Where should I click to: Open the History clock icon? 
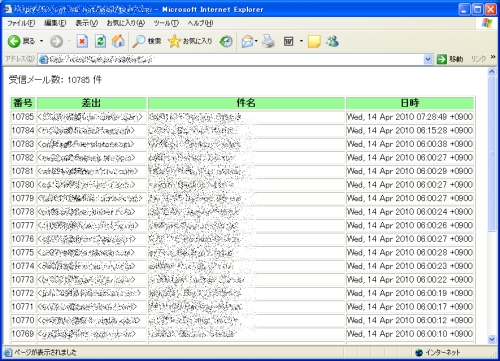[226, 41]
